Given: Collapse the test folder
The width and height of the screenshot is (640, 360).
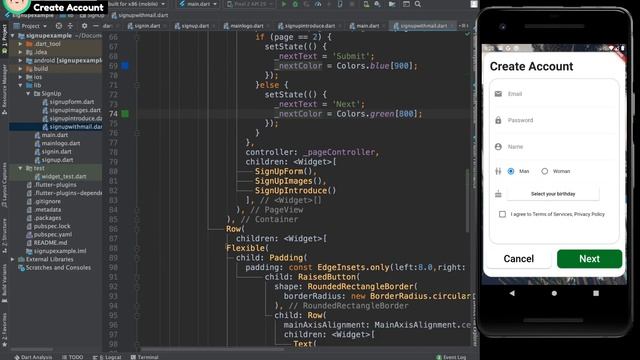Looking at the screenshot, I should tap(20, 168).
